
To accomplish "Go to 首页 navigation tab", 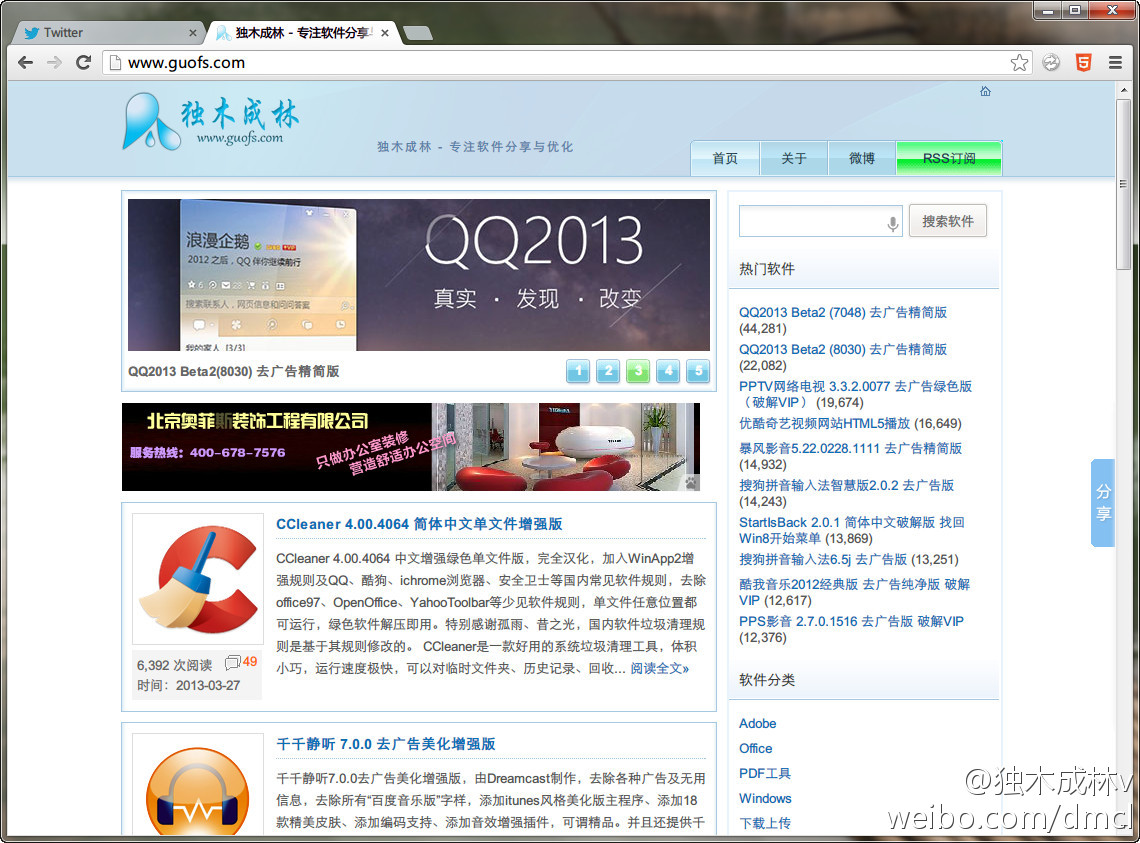I will click(x=725, y=158).
